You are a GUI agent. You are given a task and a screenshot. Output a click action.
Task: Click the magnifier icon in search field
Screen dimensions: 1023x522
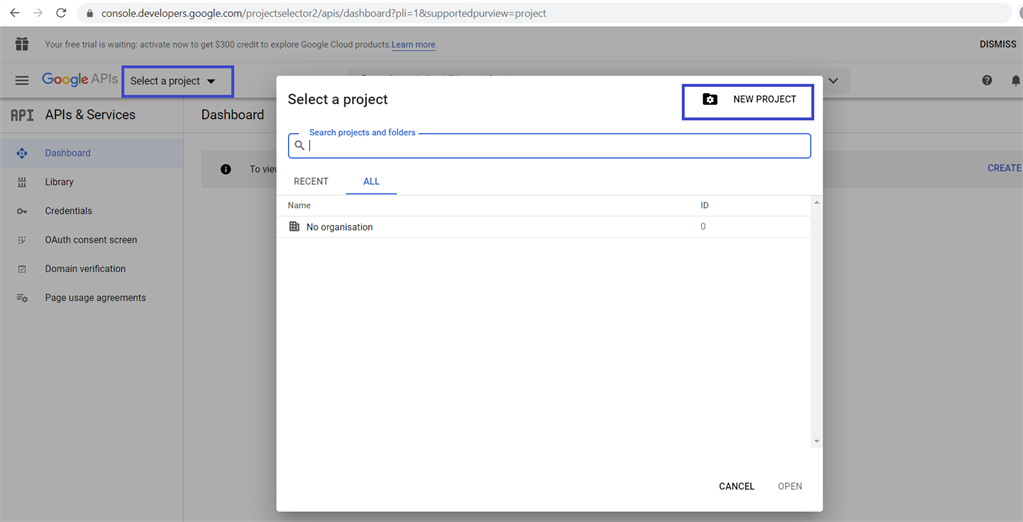299,146
